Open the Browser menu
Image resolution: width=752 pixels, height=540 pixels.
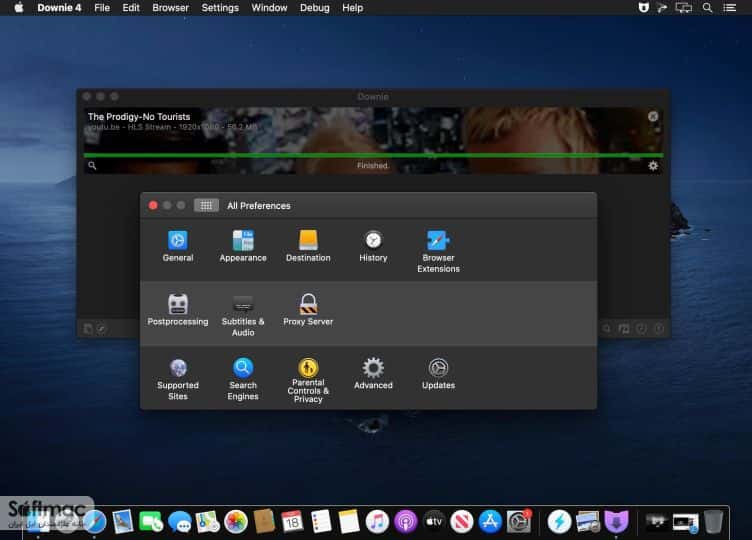(170, 8)
